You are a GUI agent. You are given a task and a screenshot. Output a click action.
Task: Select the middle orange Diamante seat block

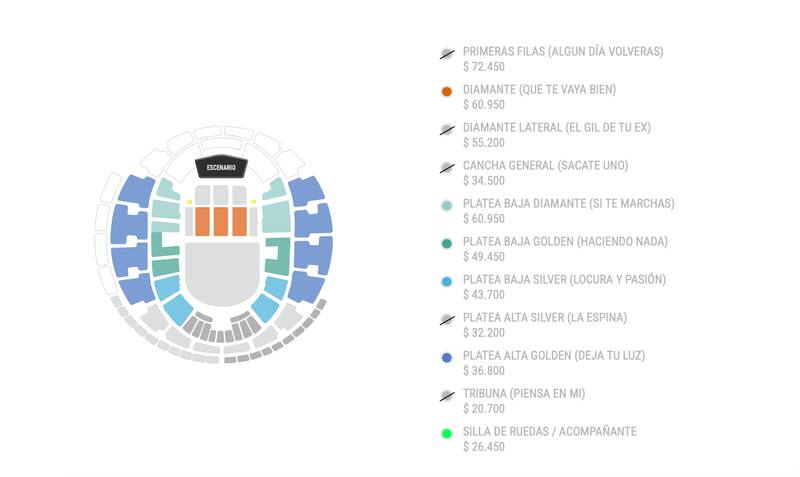221,221
